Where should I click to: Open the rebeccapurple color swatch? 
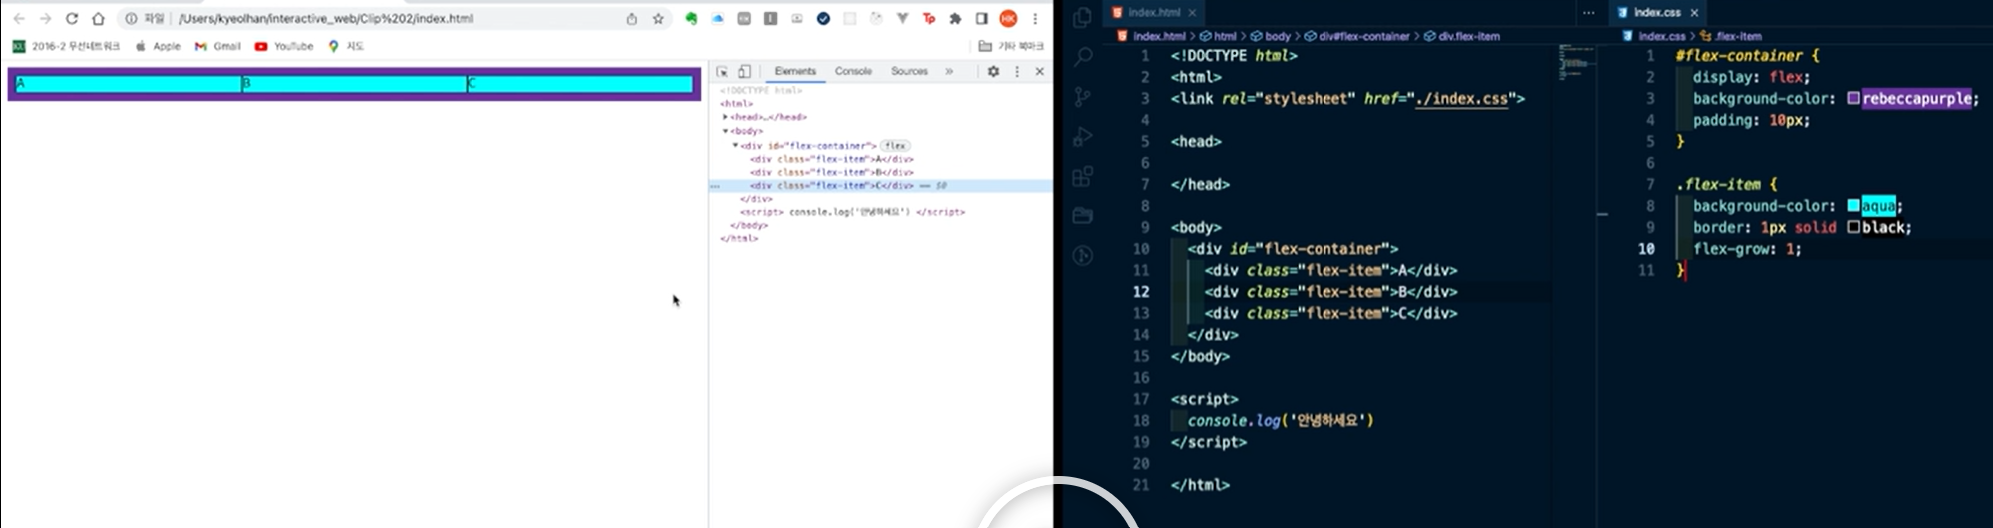click(1853, 99)
